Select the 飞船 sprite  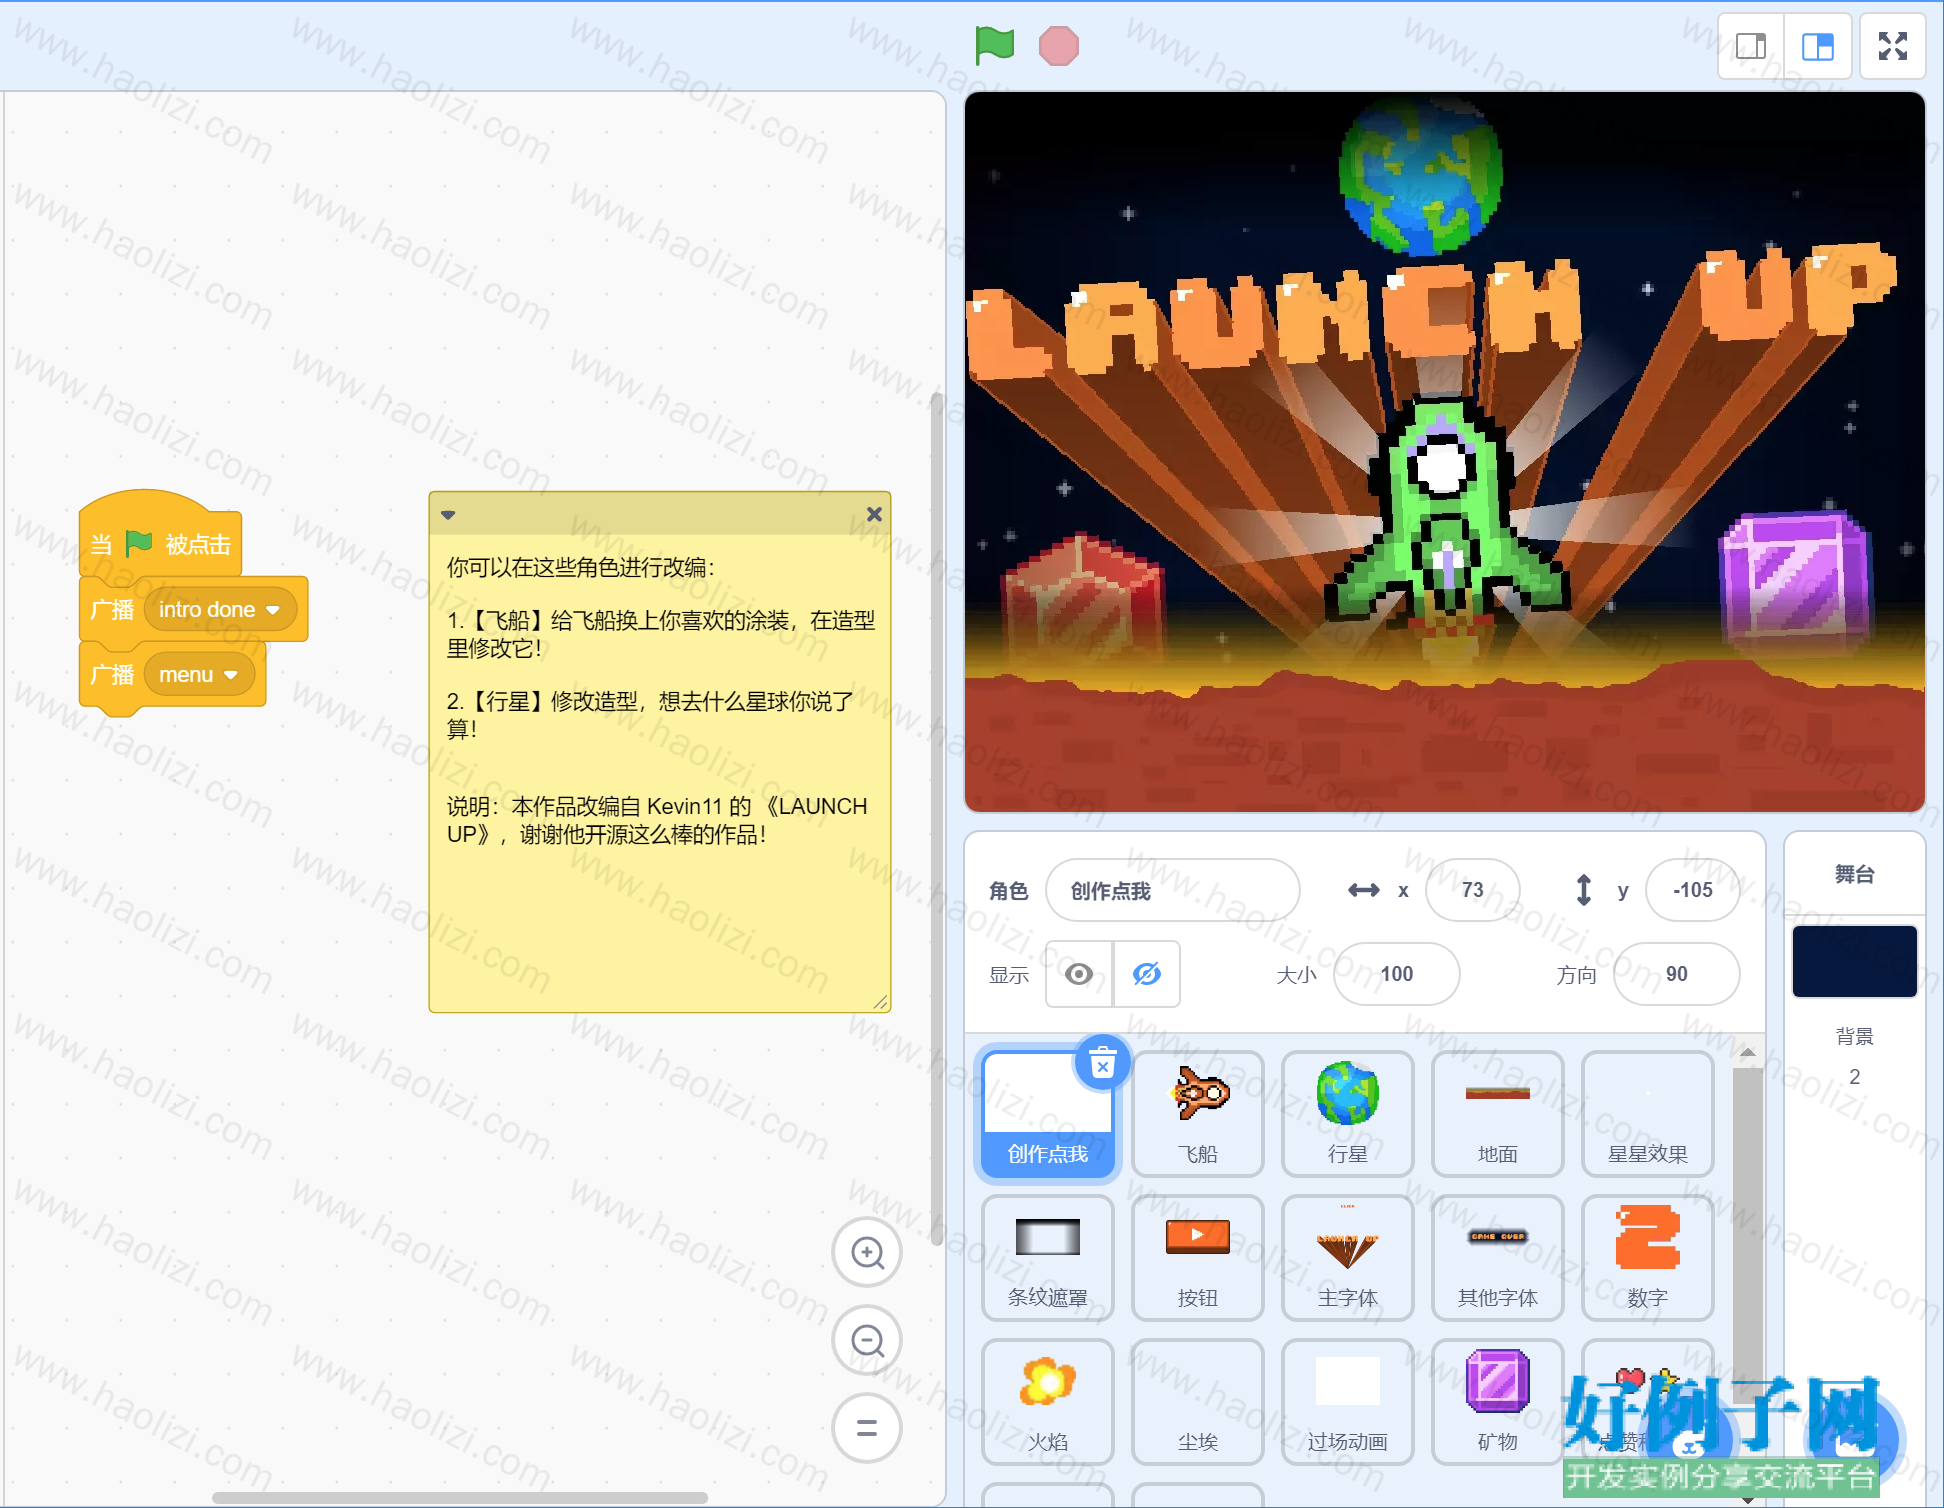(1198, 1114)
